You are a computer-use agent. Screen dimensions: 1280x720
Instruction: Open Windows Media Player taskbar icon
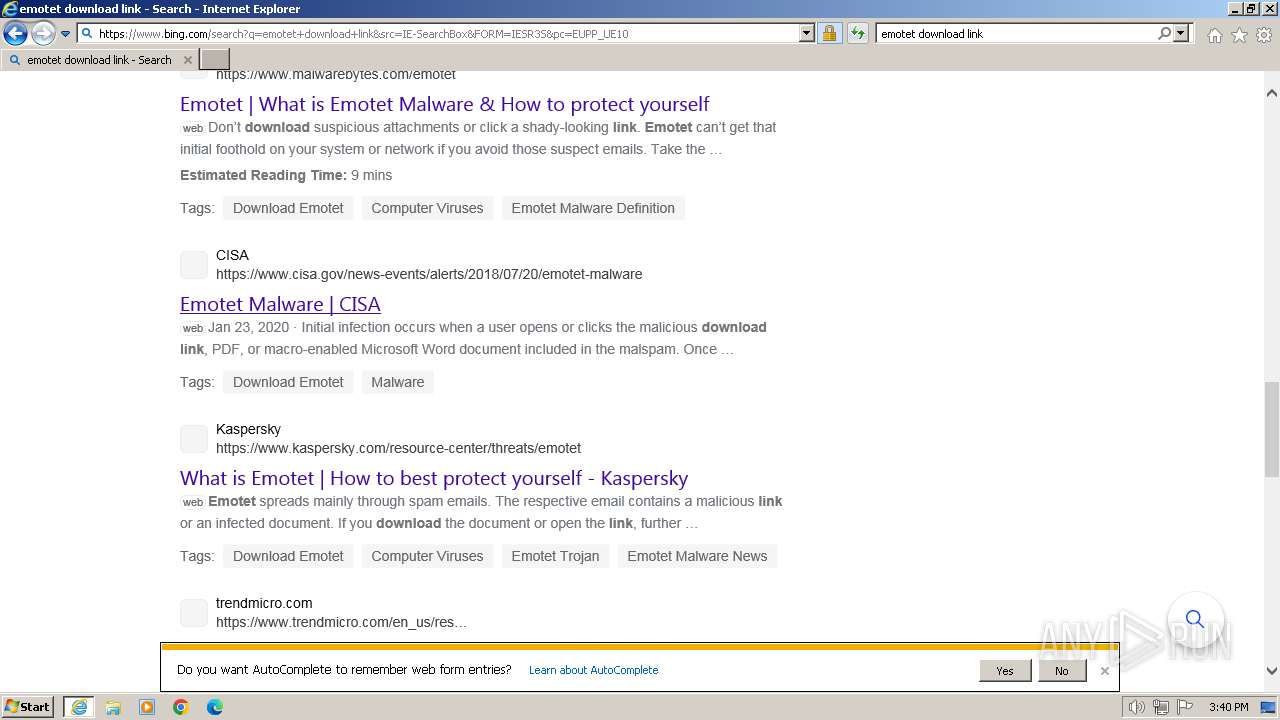pyautogui.click(x=147, y=707)
